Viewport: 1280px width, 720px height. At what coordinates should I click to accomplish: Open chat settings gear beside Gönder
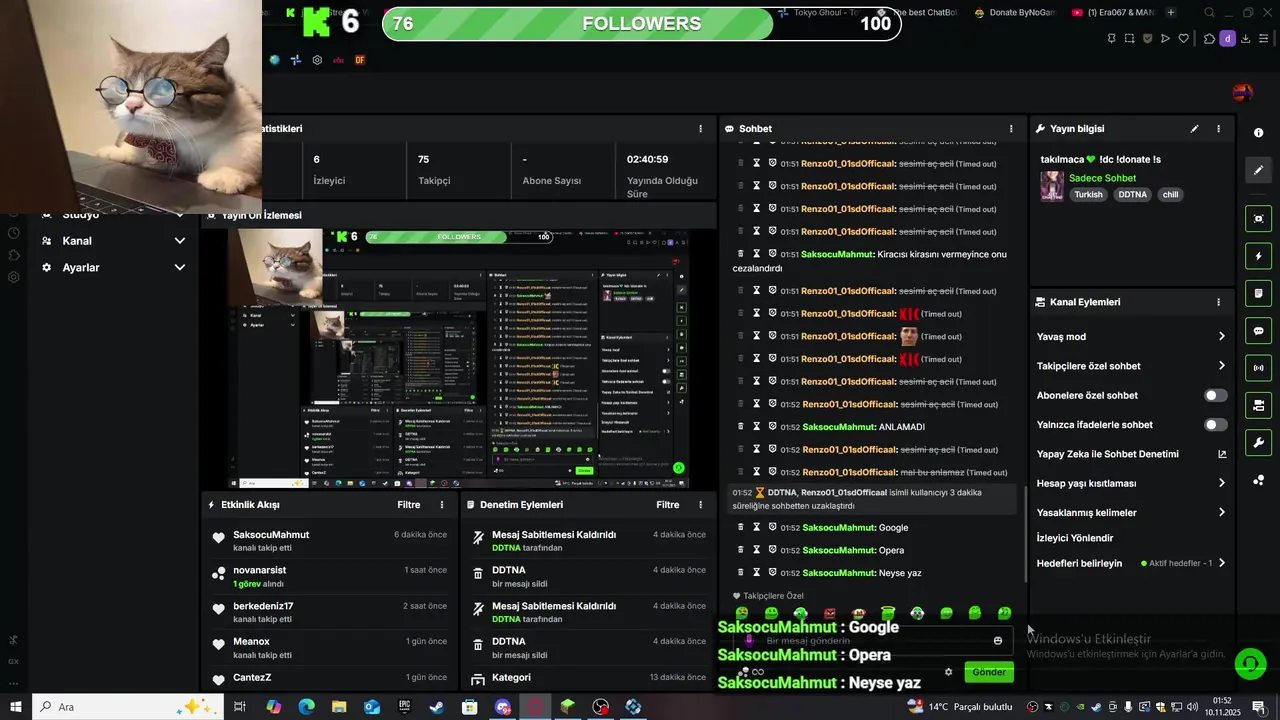tap(948, 672)
